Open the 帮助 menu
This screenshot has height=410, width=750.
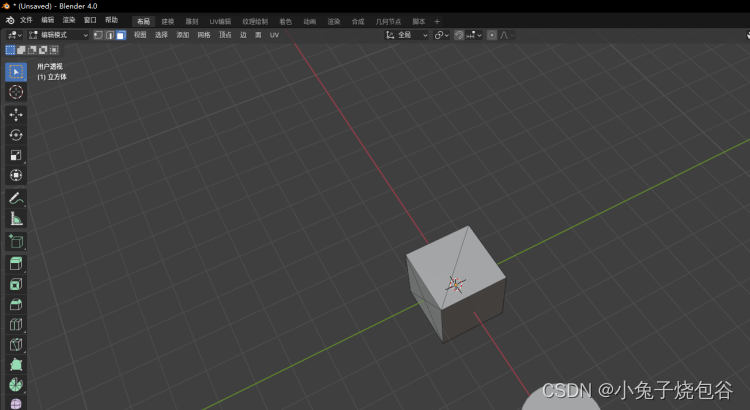tap(111, 20)
